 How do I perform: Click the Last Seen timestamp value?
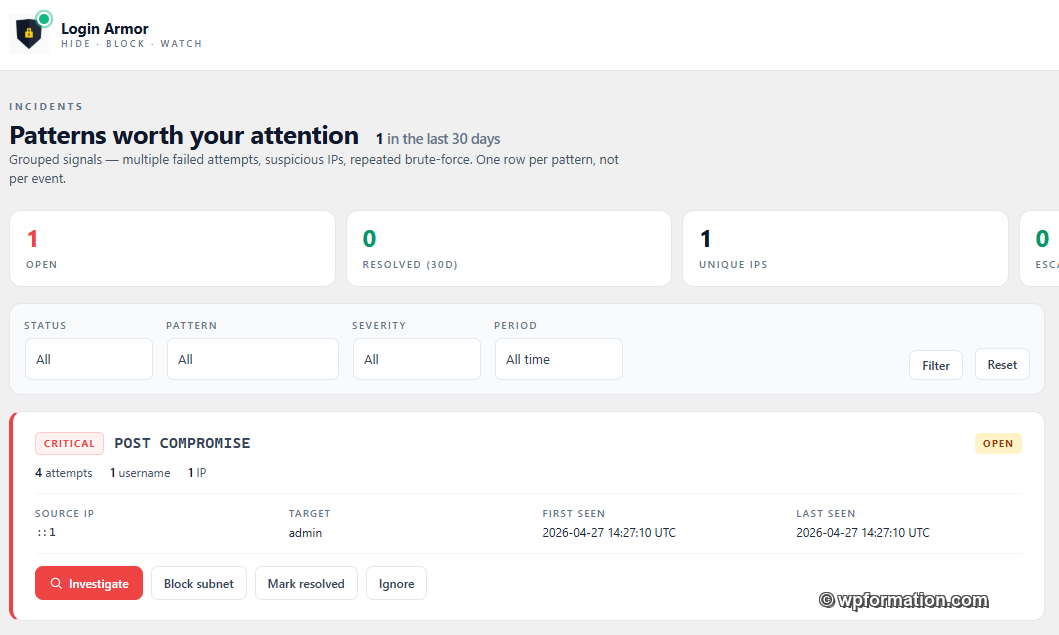[862, 532]
